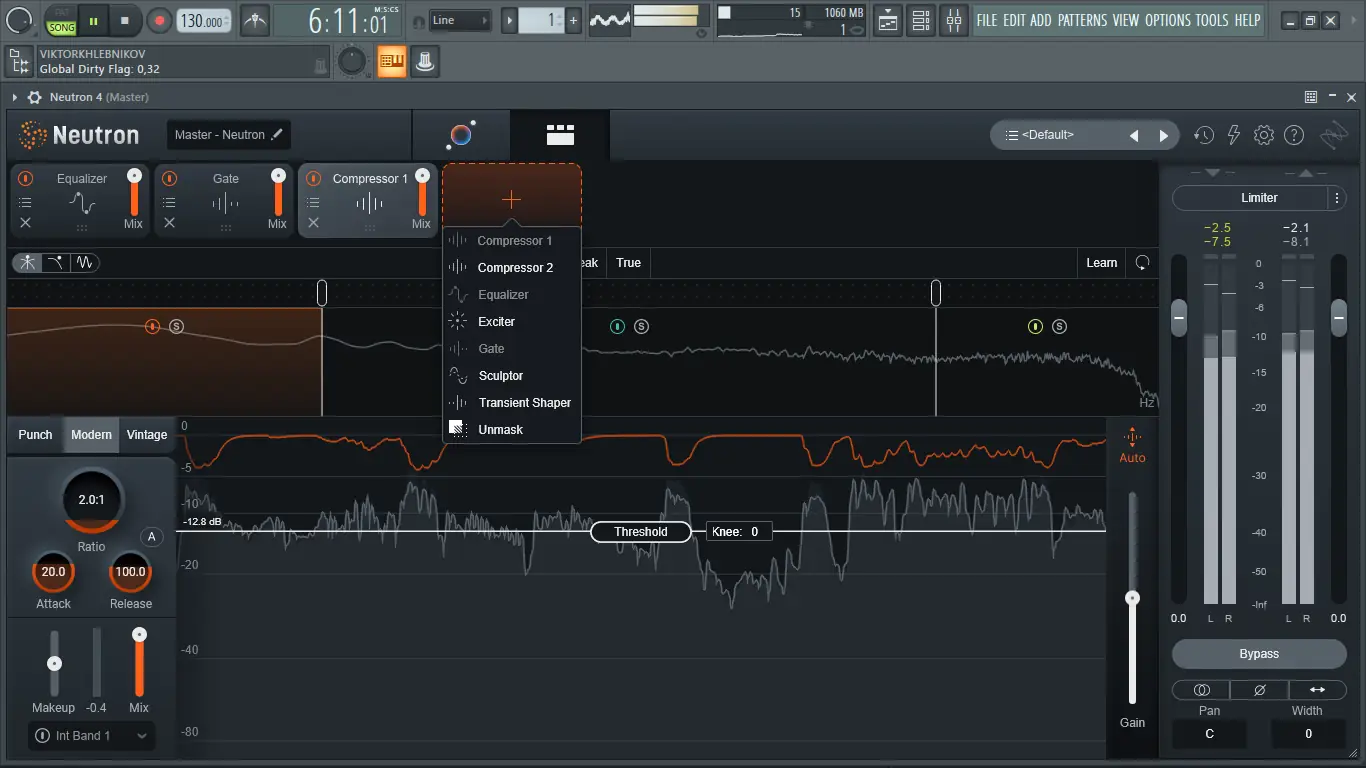The width and height of the screenshot is (1366, 768).
Task: Click the Bypass button in the Limiter panel
Action: [x=1258, y=653]
